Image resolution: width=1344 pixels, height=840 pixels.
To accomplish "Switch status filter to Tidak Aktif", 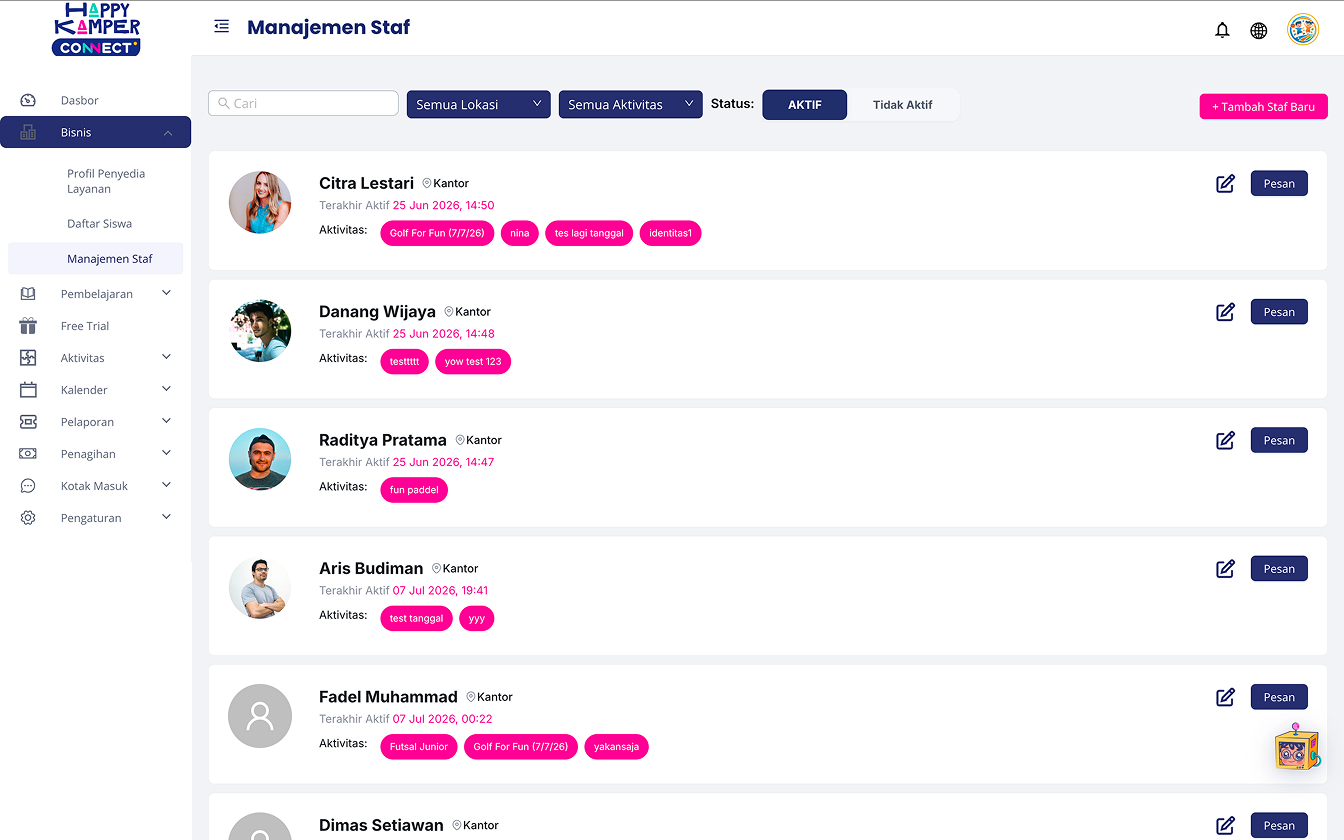I will click(x=903, y=105).
